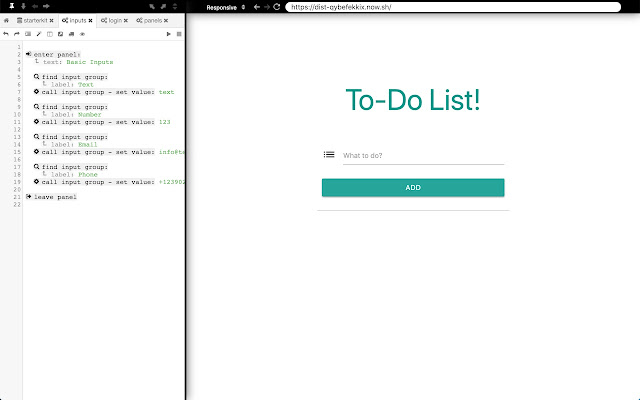This screenshot has width=640, height=400.
Task: Click the 'To-Do List!' heading
Action: click(413, 100)
